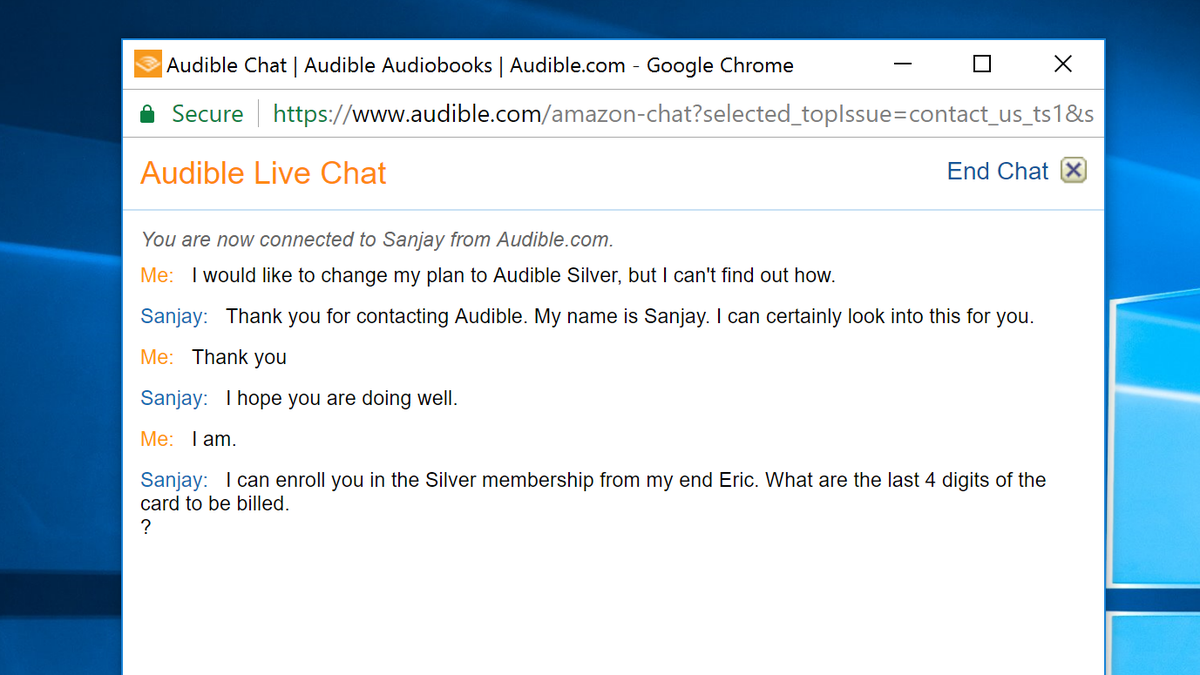Click the 'Thank you' reply from Me

click(239, 357)
